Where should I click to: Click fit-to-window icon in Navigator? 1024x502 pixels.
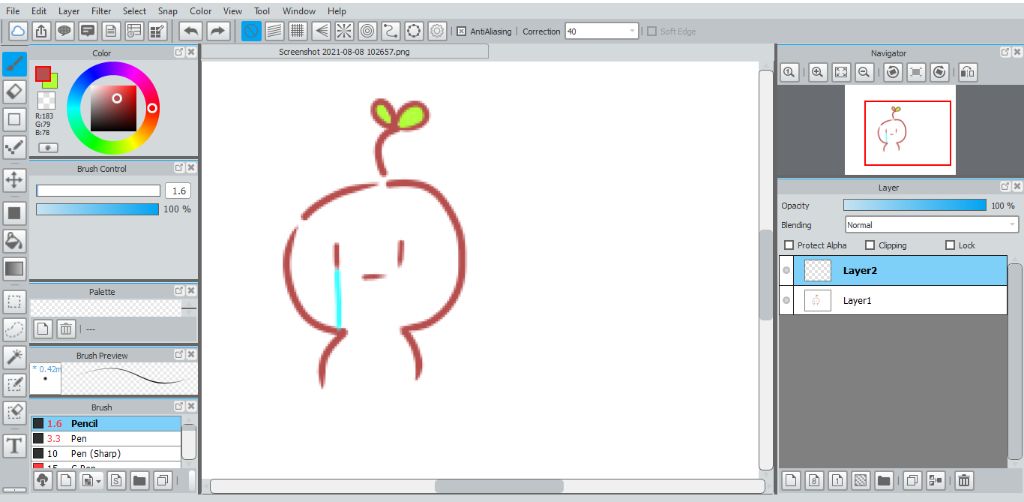coord(840,72)
